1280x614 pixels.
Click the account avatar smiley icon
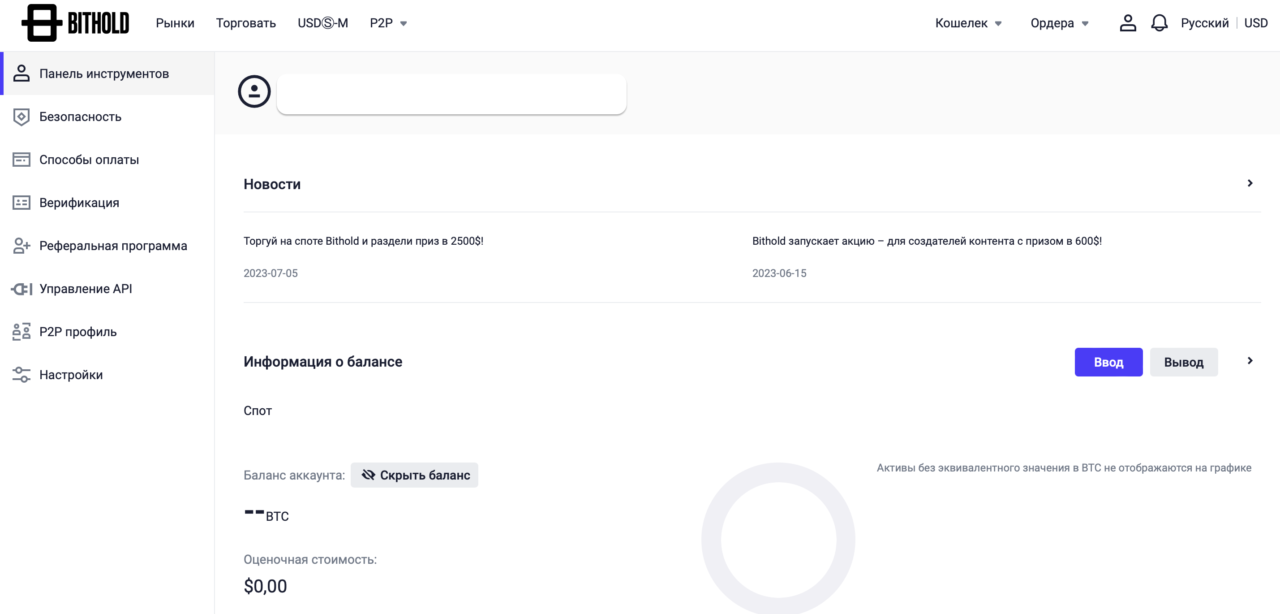coord(254,92)
